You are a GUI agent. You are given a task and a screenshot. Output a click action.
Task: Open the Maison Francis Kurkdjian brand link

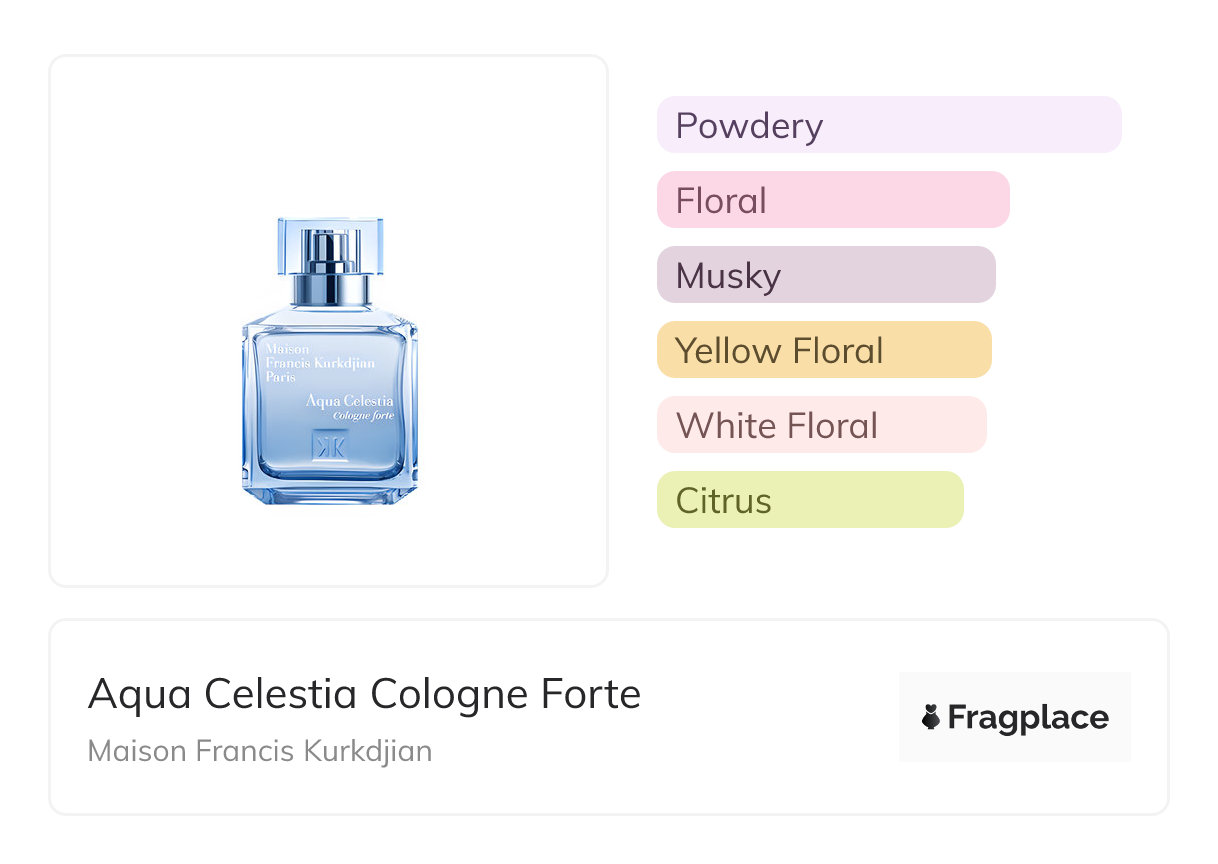[x=260, y=751]
